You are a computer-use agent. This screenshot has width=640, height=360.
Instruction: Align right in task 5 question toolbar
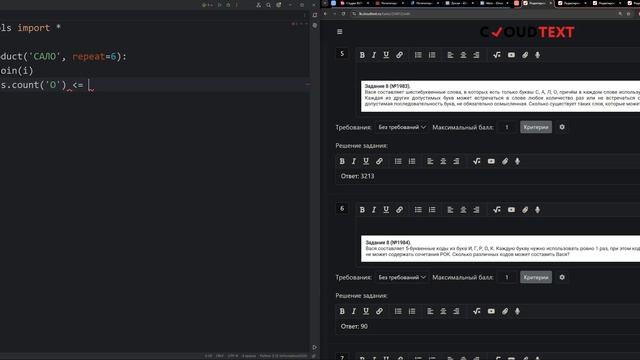[x=476, y=55]
